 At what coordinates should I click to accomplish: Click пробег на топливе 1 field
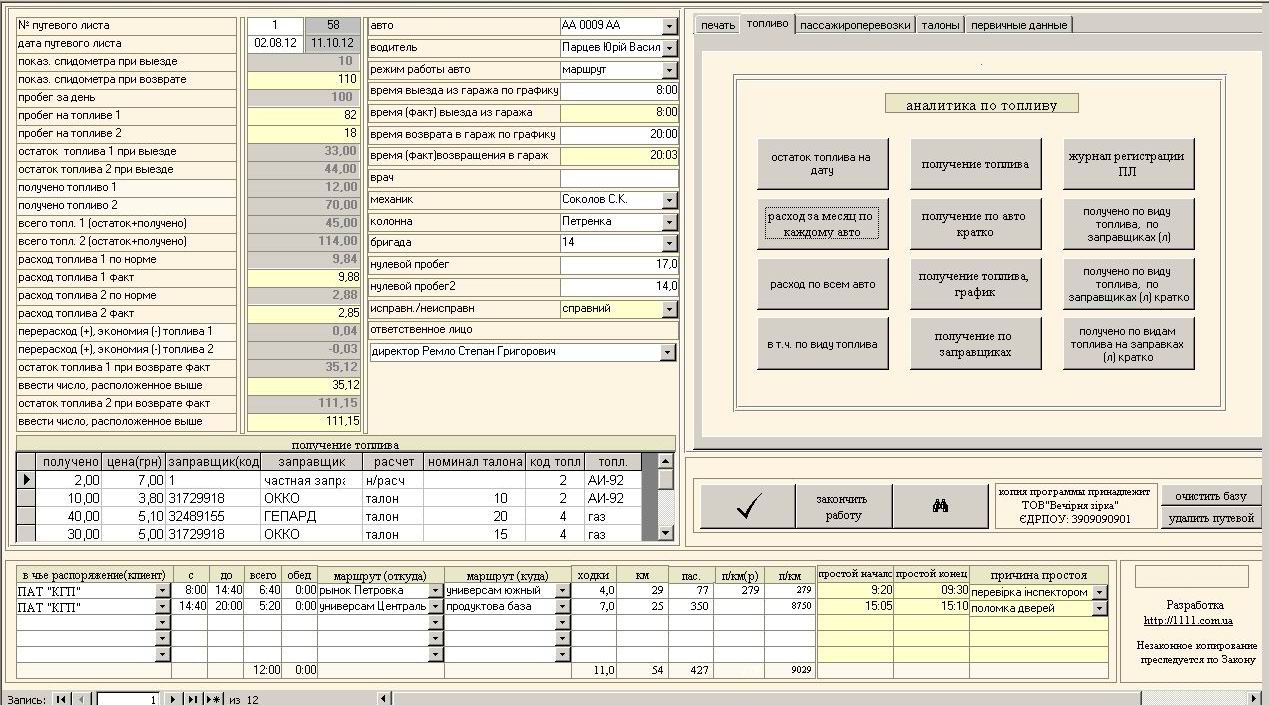pos(303,116)
